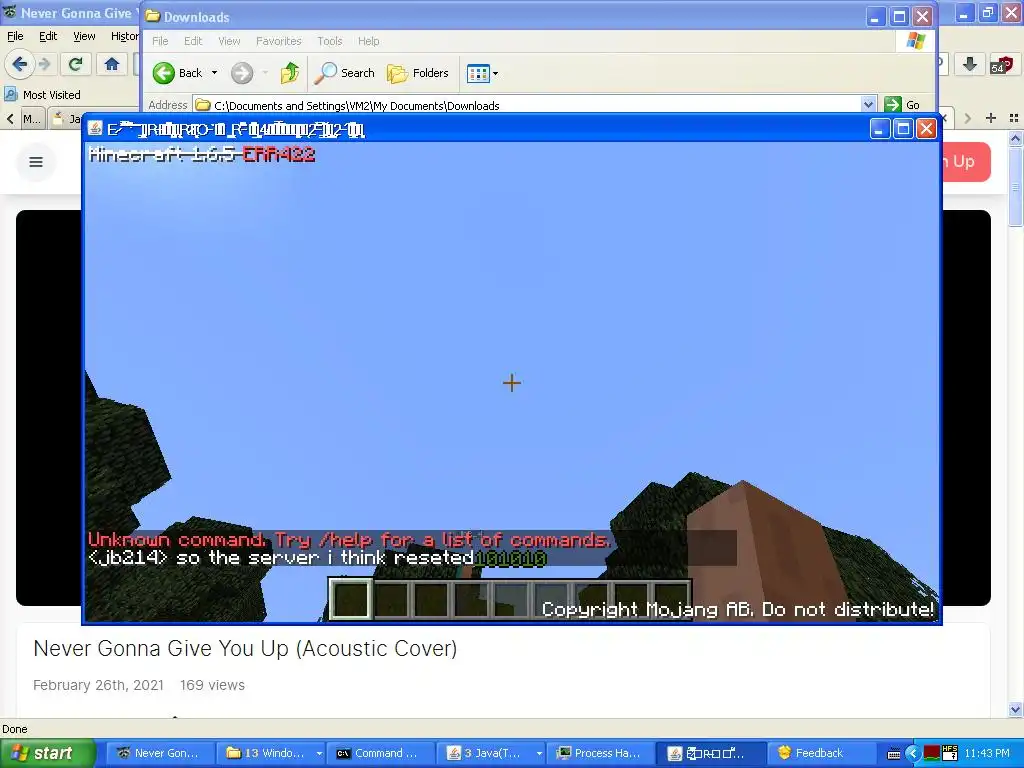Image resolution: width=1024 pixels, height=768 pixels.
Task: Open the browser Edit menu
Action: tap(48, 36)
